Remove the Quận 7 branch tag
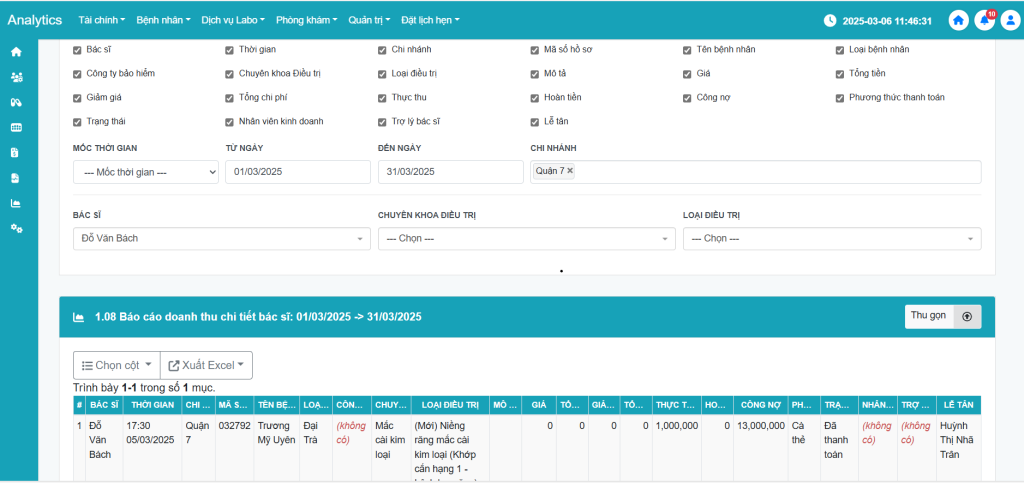The image size is (1024, 483). coord(570,171)
